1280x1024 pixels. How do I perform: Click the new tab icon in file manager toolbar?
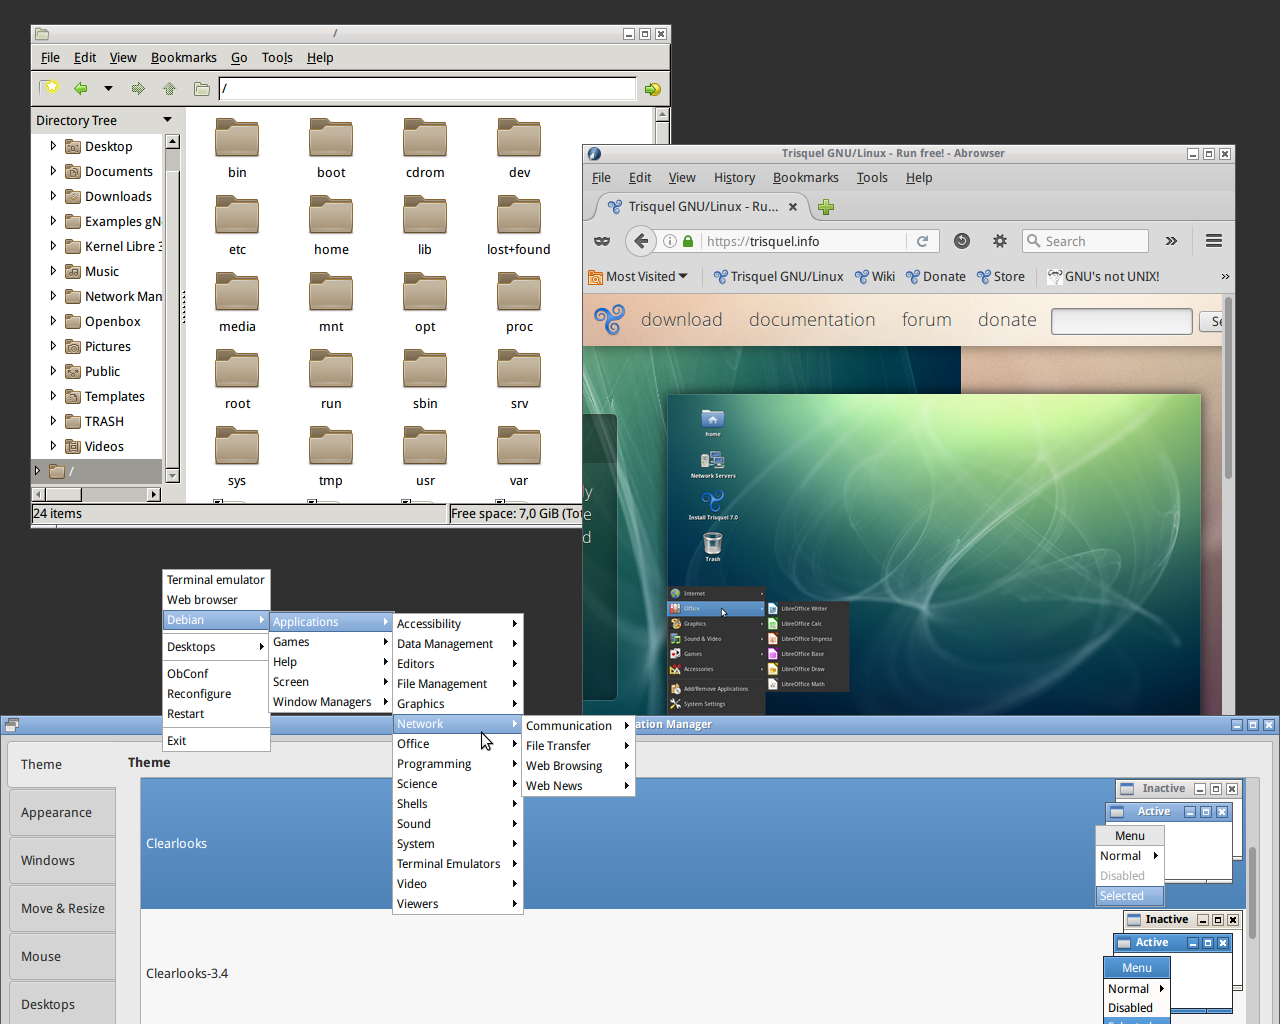(49, 88)
